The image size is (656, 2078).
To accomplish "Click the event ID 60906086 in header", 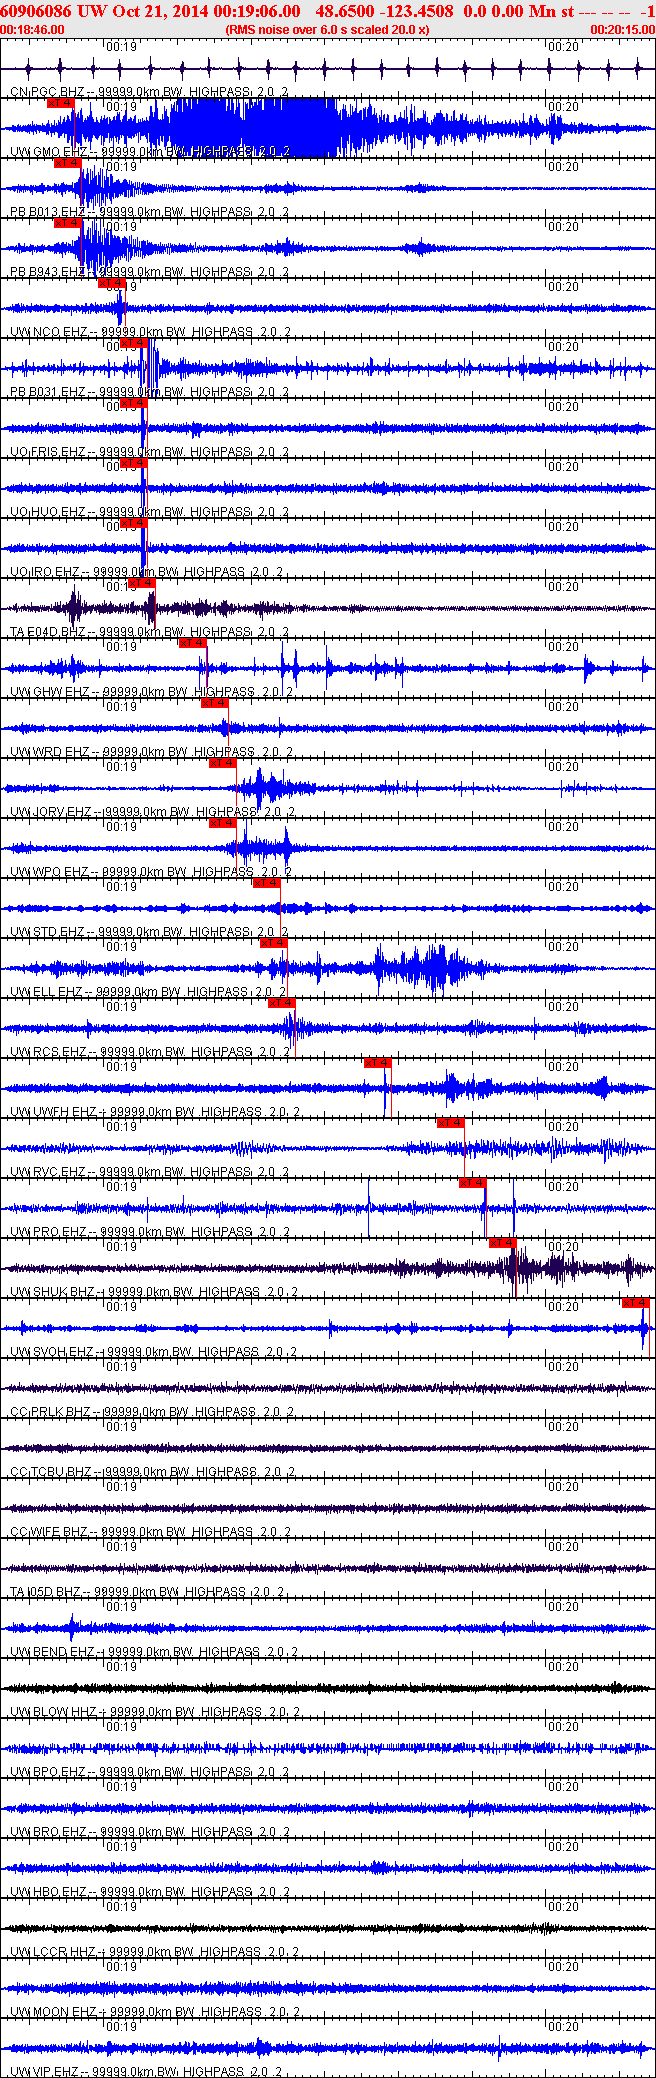I will point(35,11).
